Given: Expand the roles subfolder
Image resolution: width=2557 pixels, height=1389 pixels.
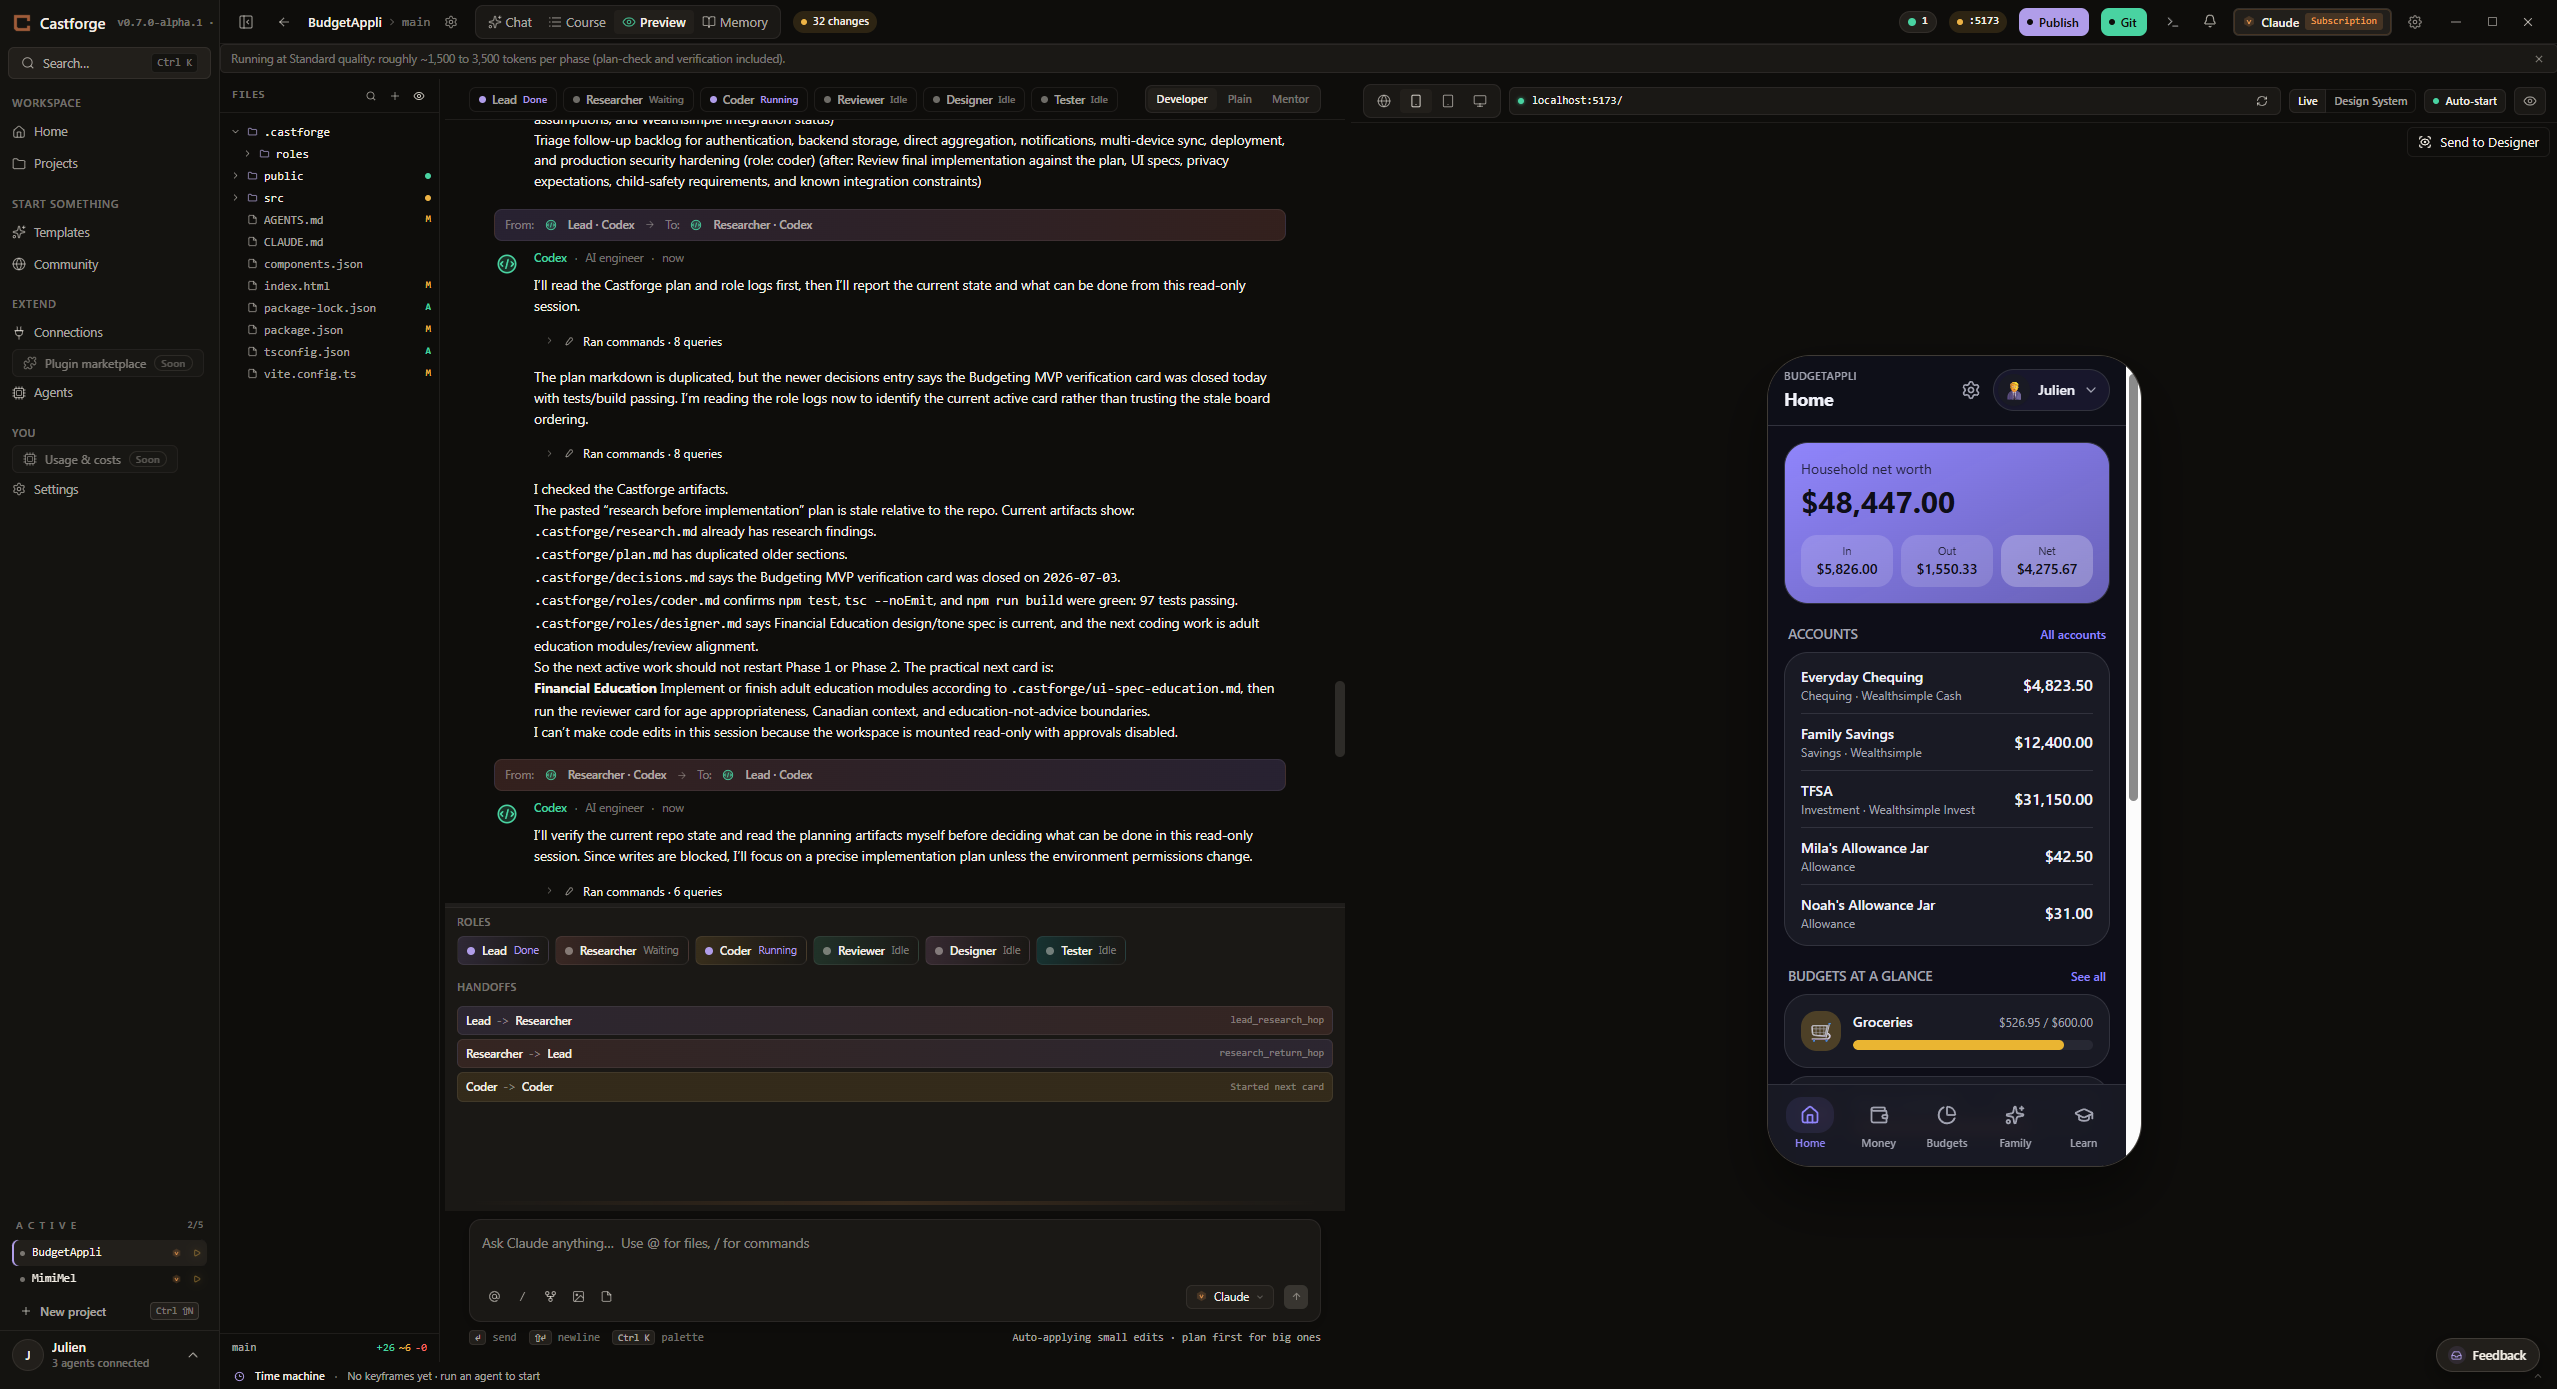Looking at the screenshot, I should coord(247,154).
